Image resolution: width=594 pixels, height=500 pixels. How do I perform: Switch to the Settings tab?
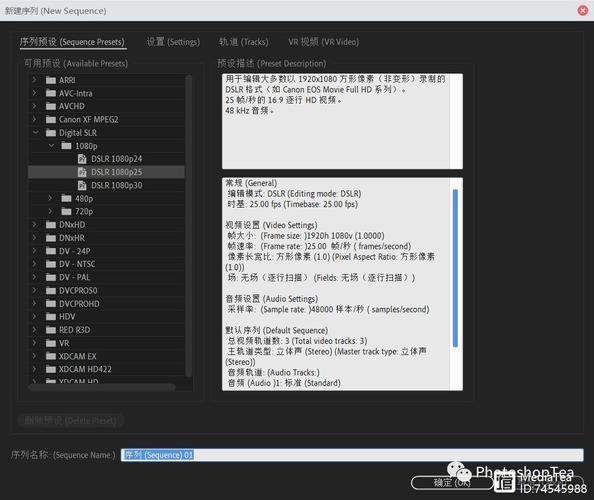(x=173, y=42)
